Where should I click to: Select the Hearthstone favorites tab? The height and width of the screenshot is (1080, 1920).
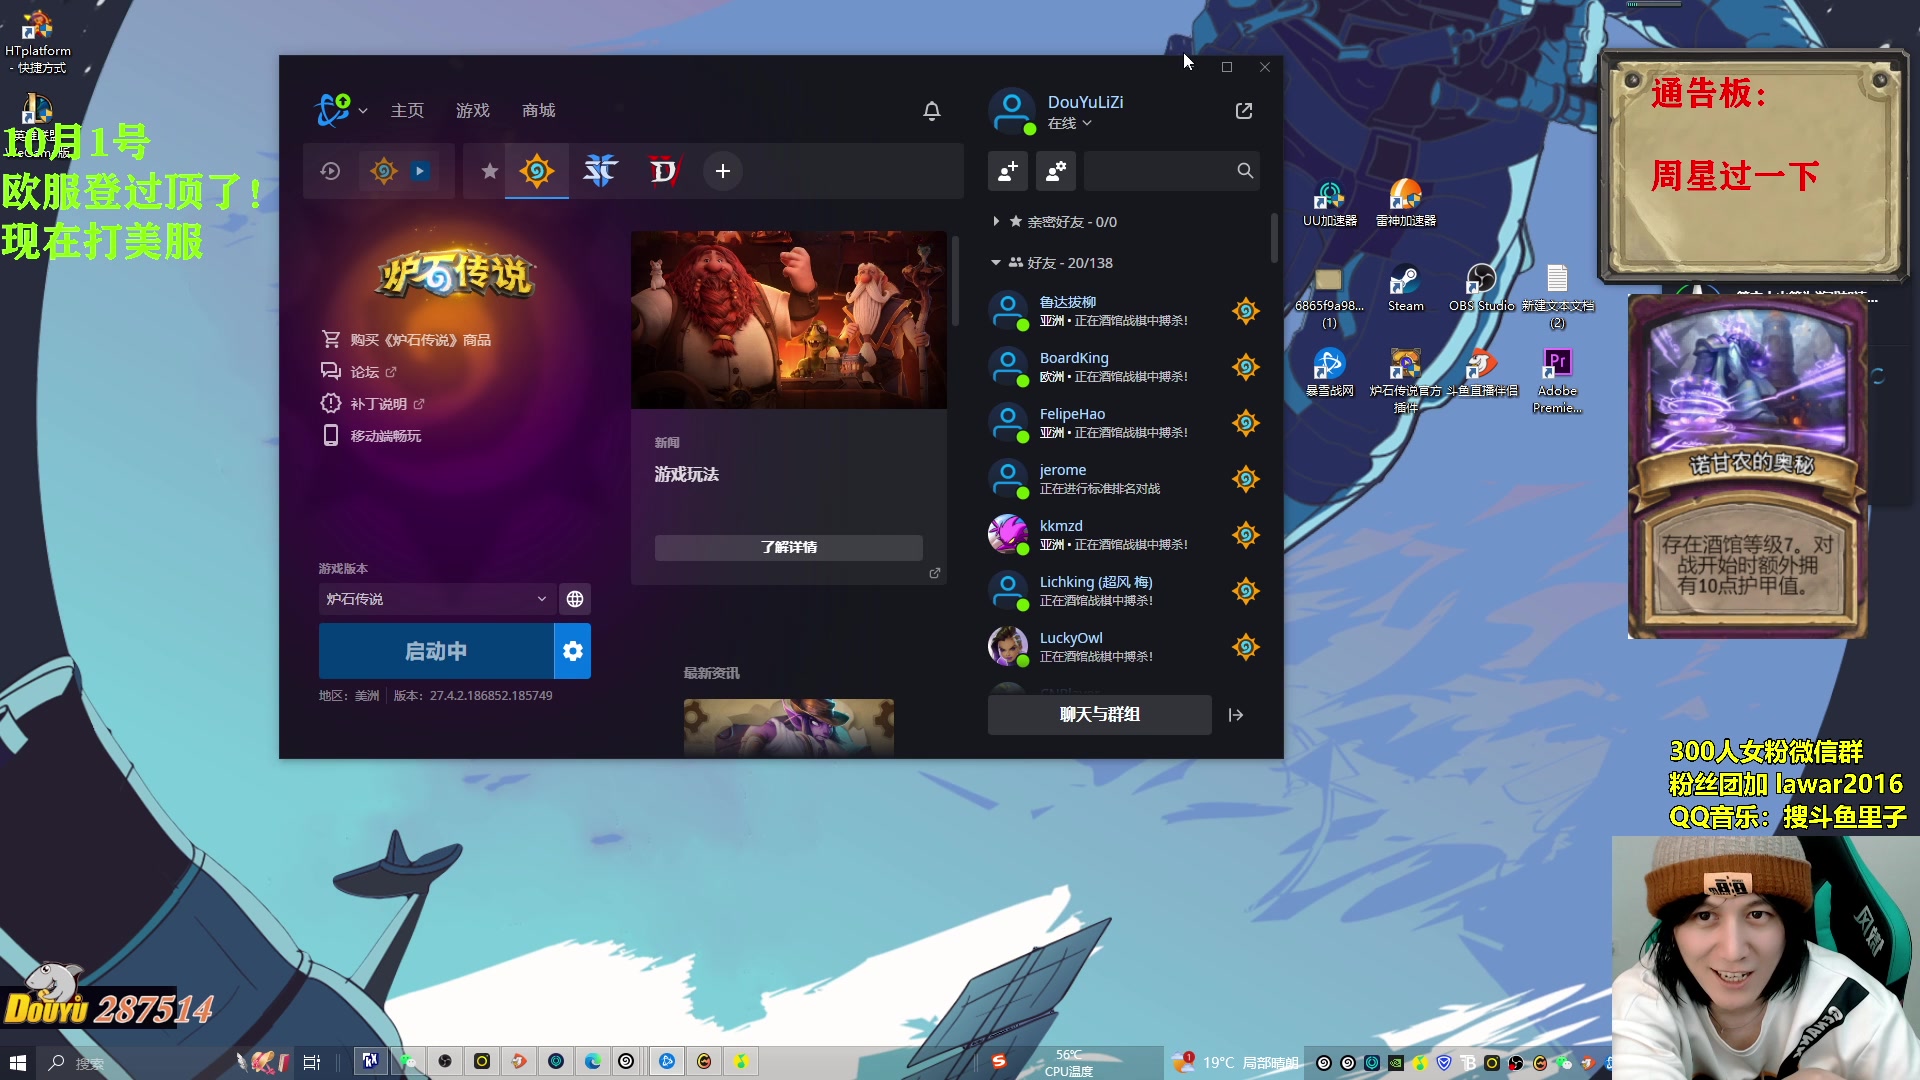click(x=537, y=171)
